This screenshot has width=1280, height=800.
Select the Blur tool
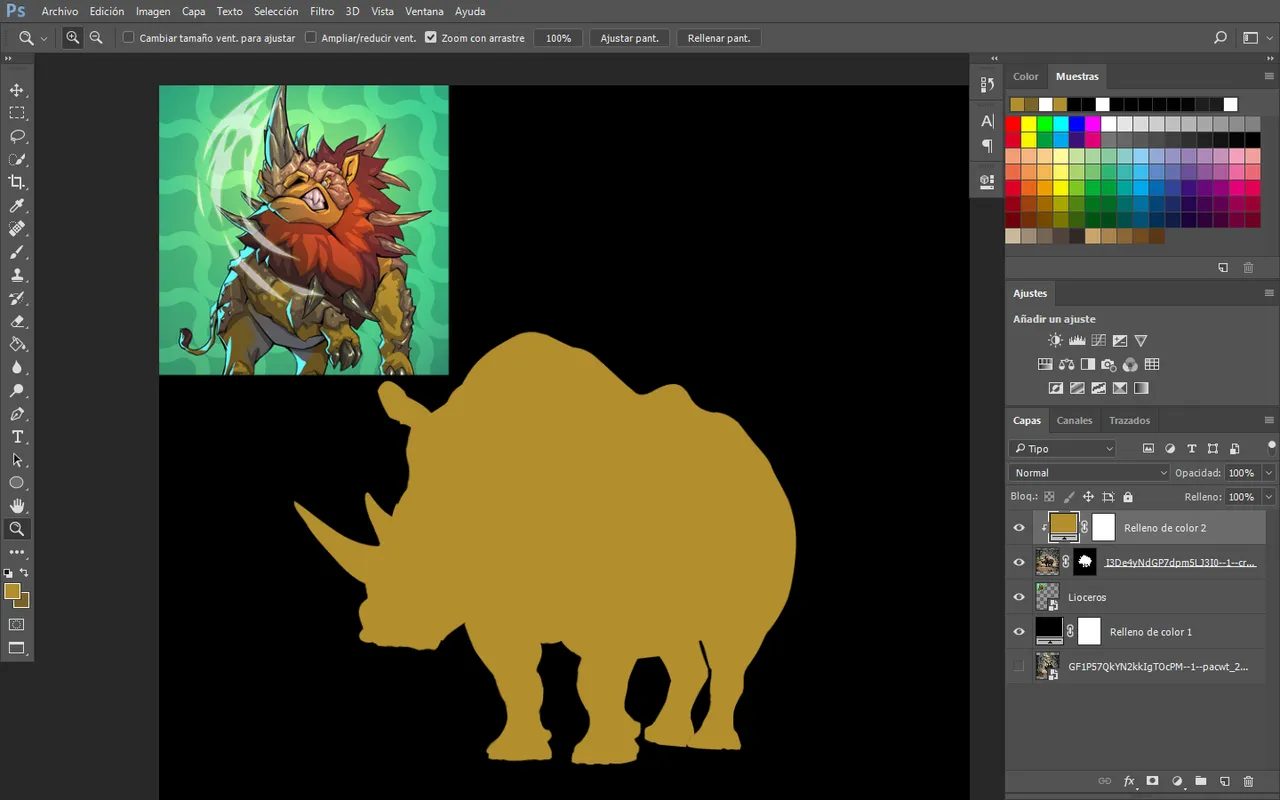click(17, 367)
